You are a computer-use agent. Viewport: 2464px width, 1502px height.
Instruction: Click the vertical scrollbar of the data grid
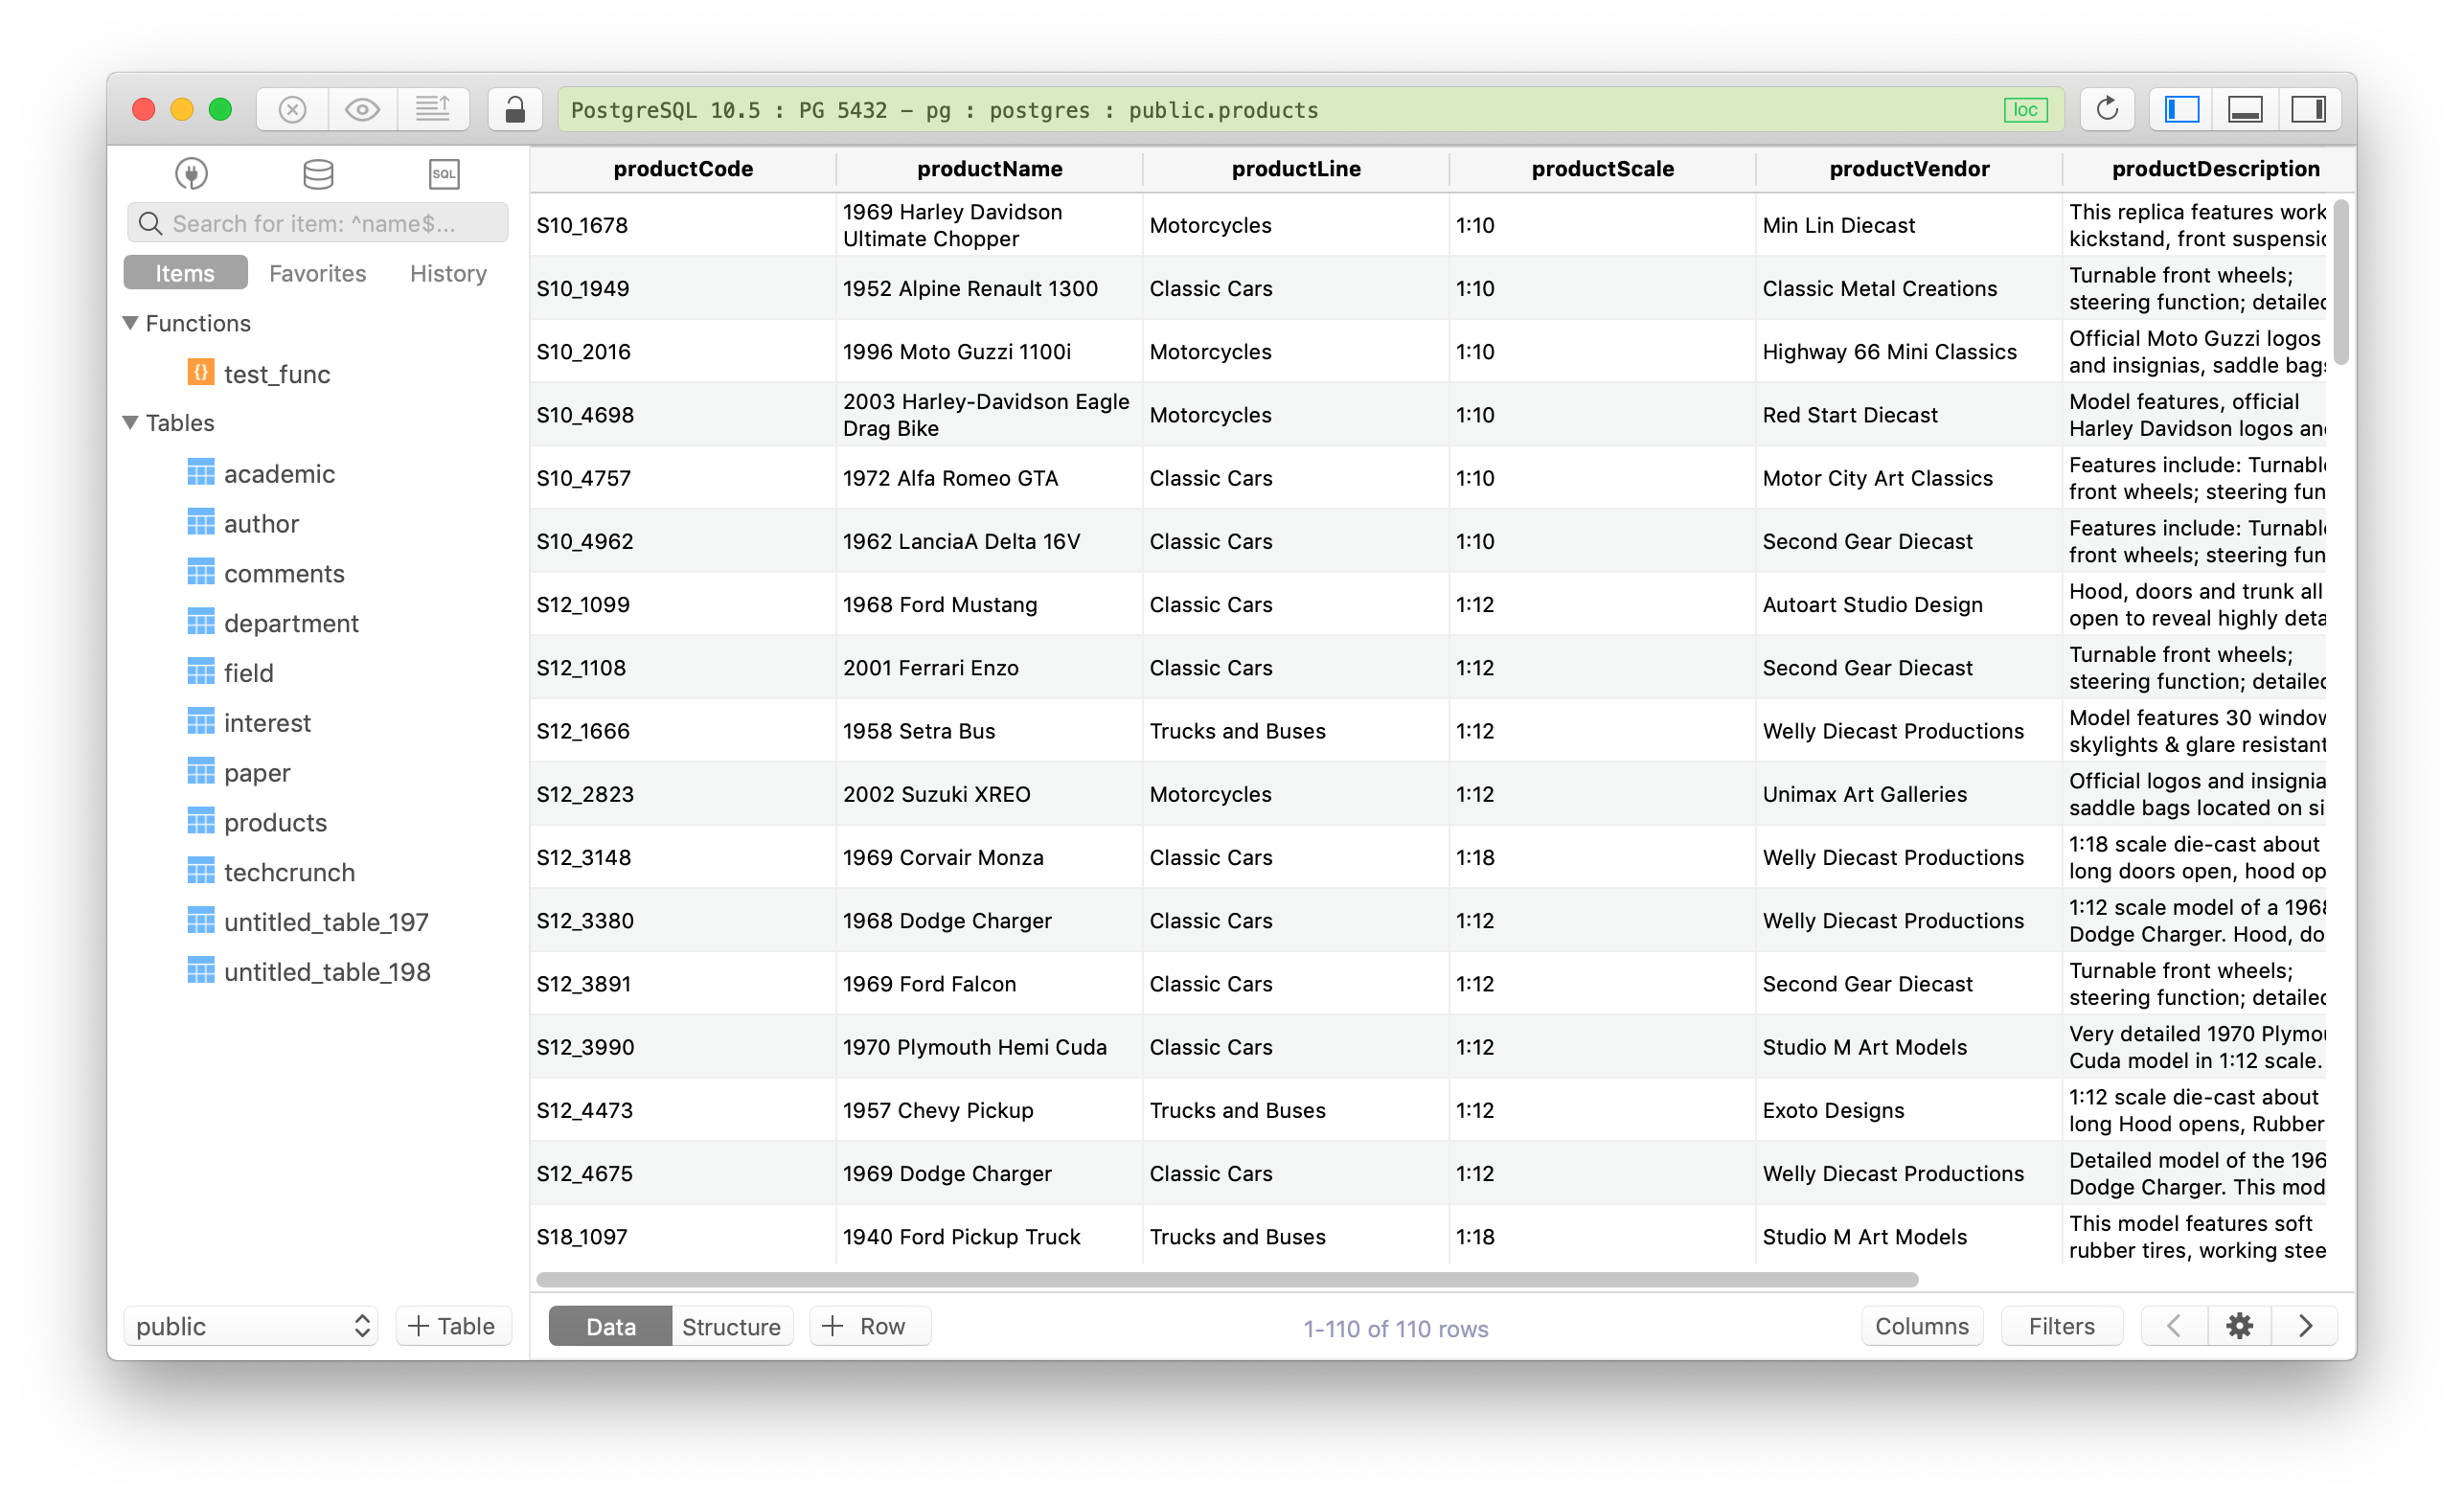coord(2341,284)
